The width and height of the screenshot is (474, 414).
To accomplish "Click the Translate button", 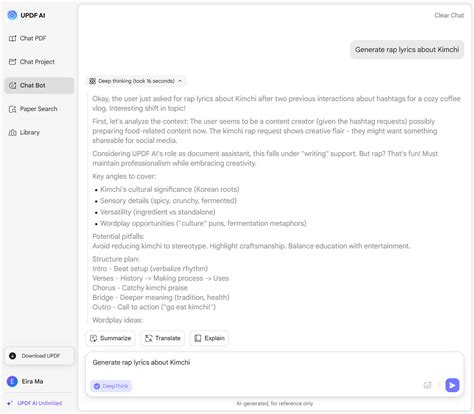I will click(x=163, y=338).
